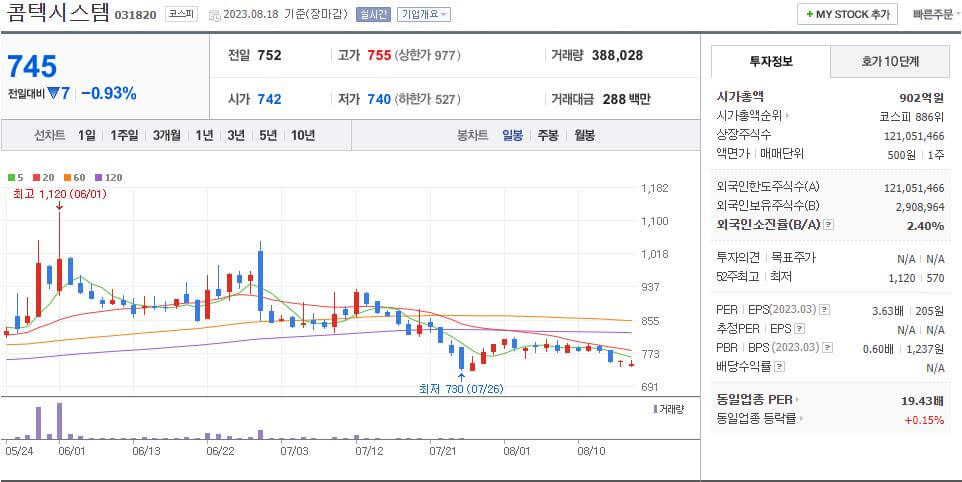Click the calendar icon beside 2023.08.18

point(214,14)
